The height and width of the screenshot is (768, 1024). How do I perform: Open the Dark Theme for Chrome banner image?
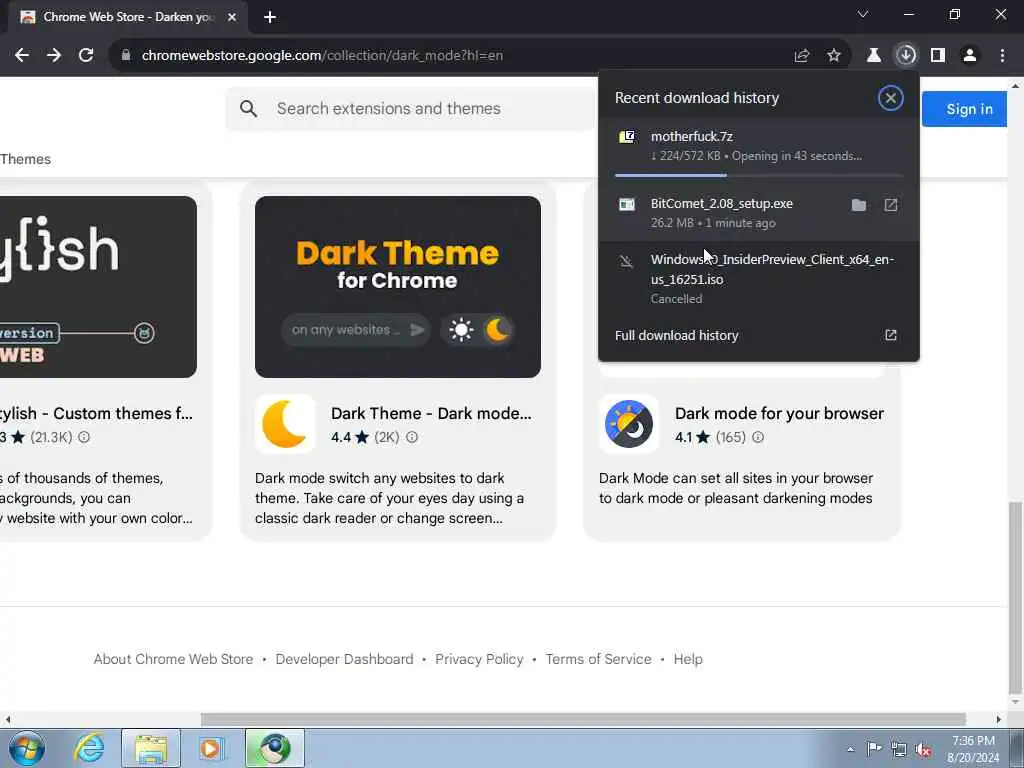point(398,287)
